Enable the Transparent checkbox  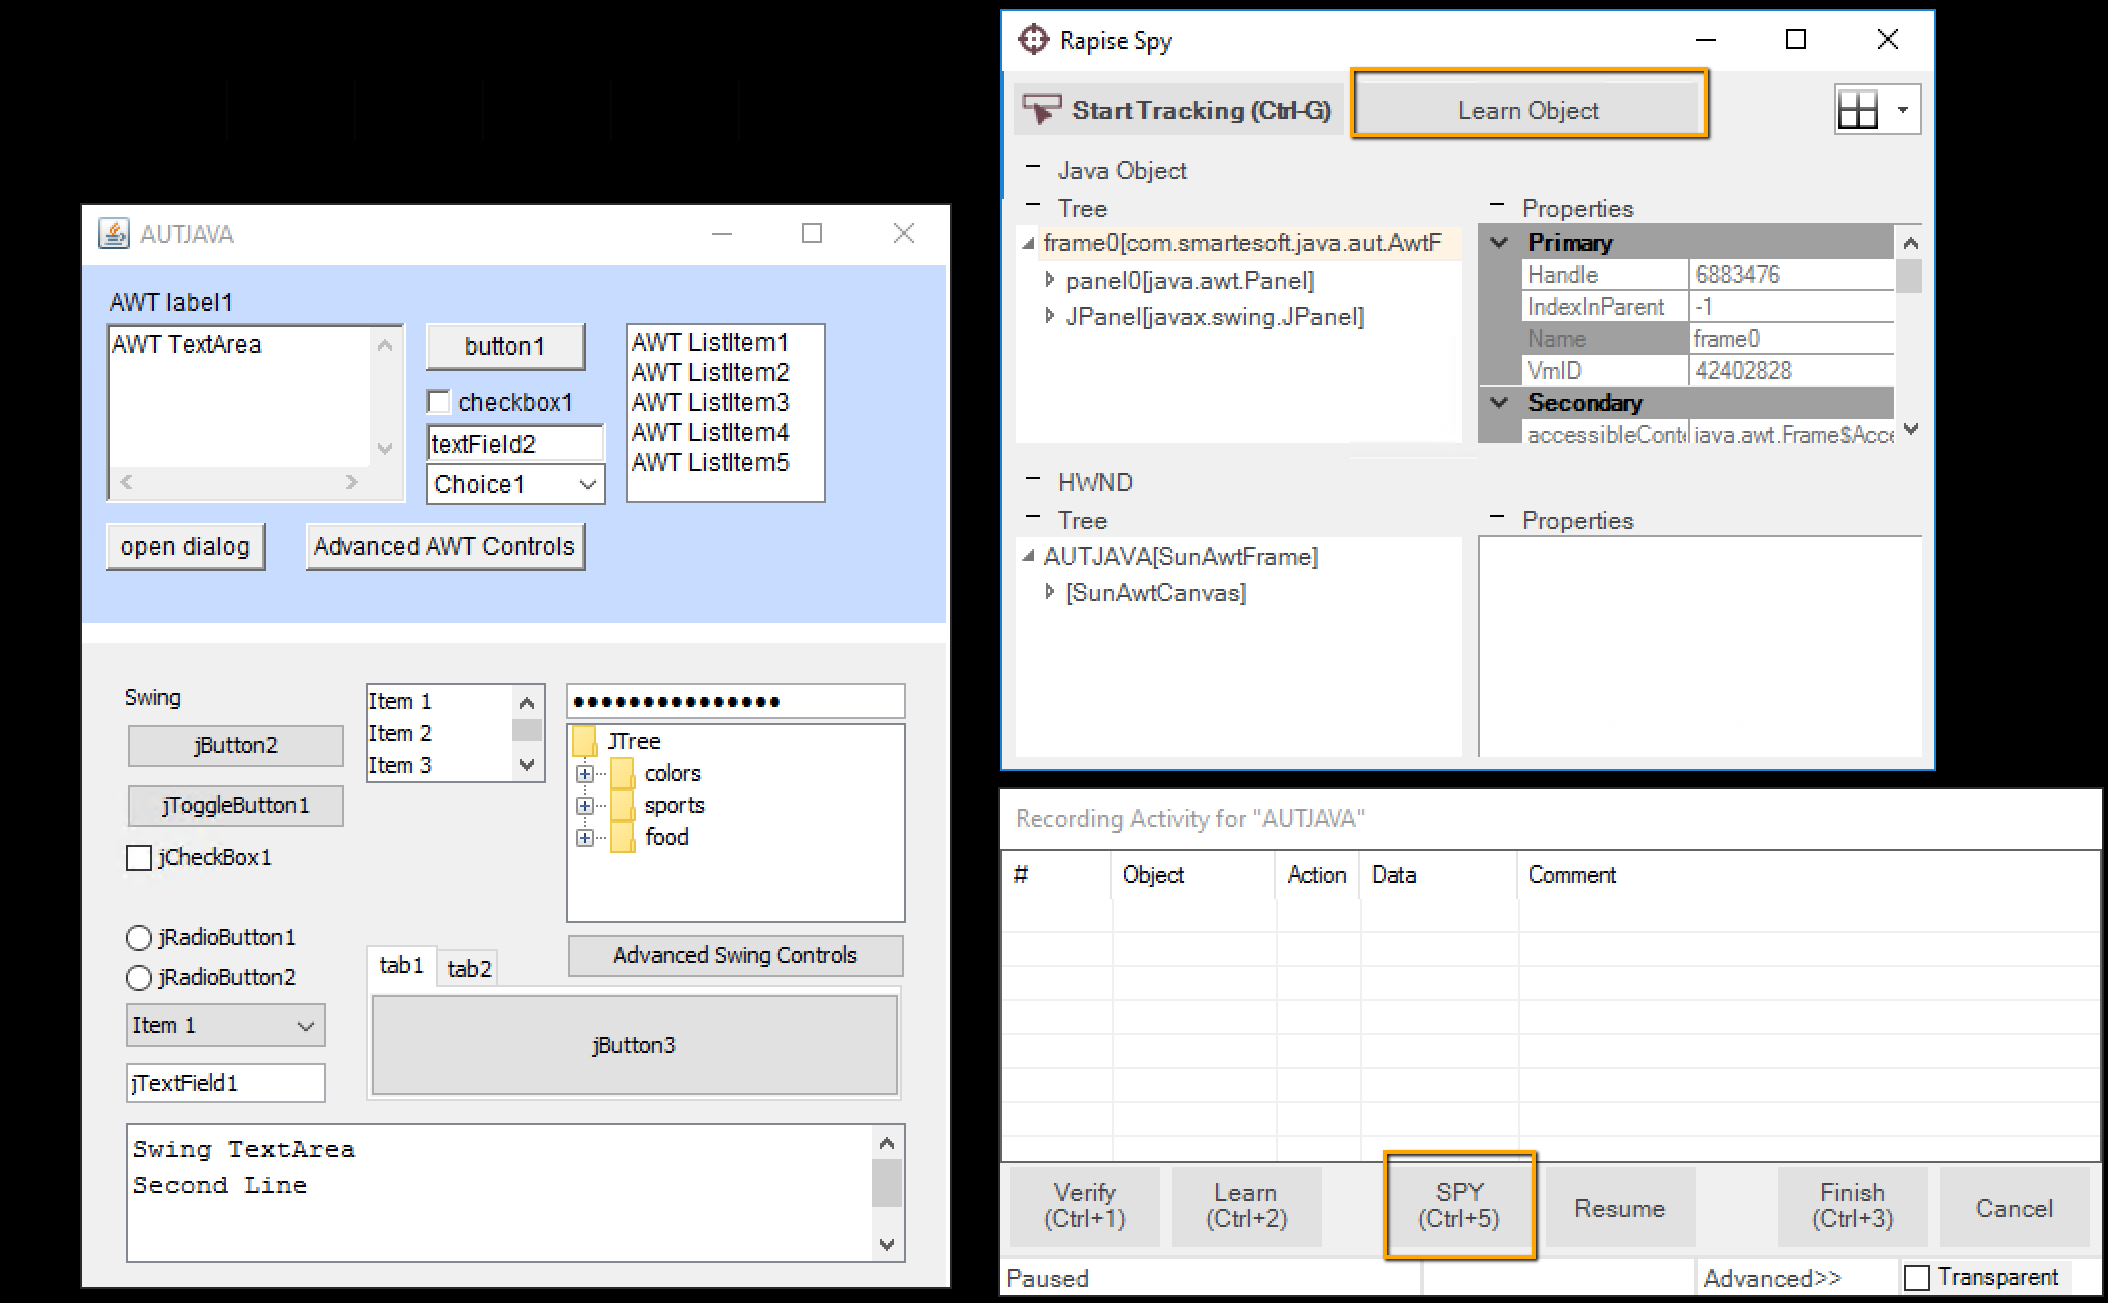pyautogui.click(x=1916, y=1278)
